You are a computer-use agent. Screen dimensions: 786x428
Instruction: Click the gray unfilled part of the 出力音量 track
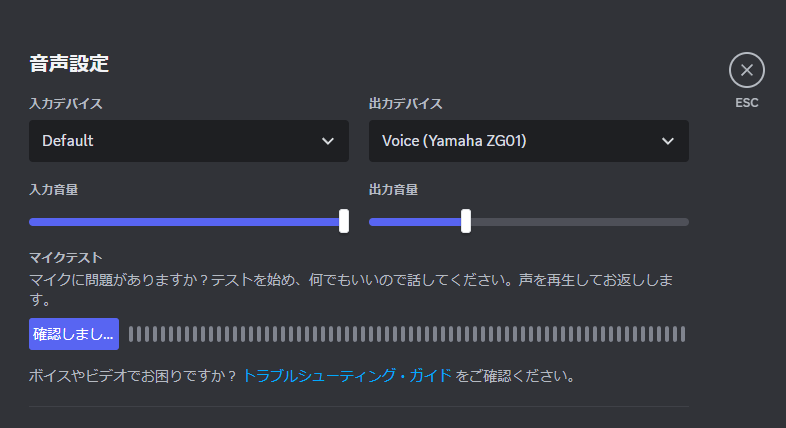pyautogui.click(x=580, y=221)
